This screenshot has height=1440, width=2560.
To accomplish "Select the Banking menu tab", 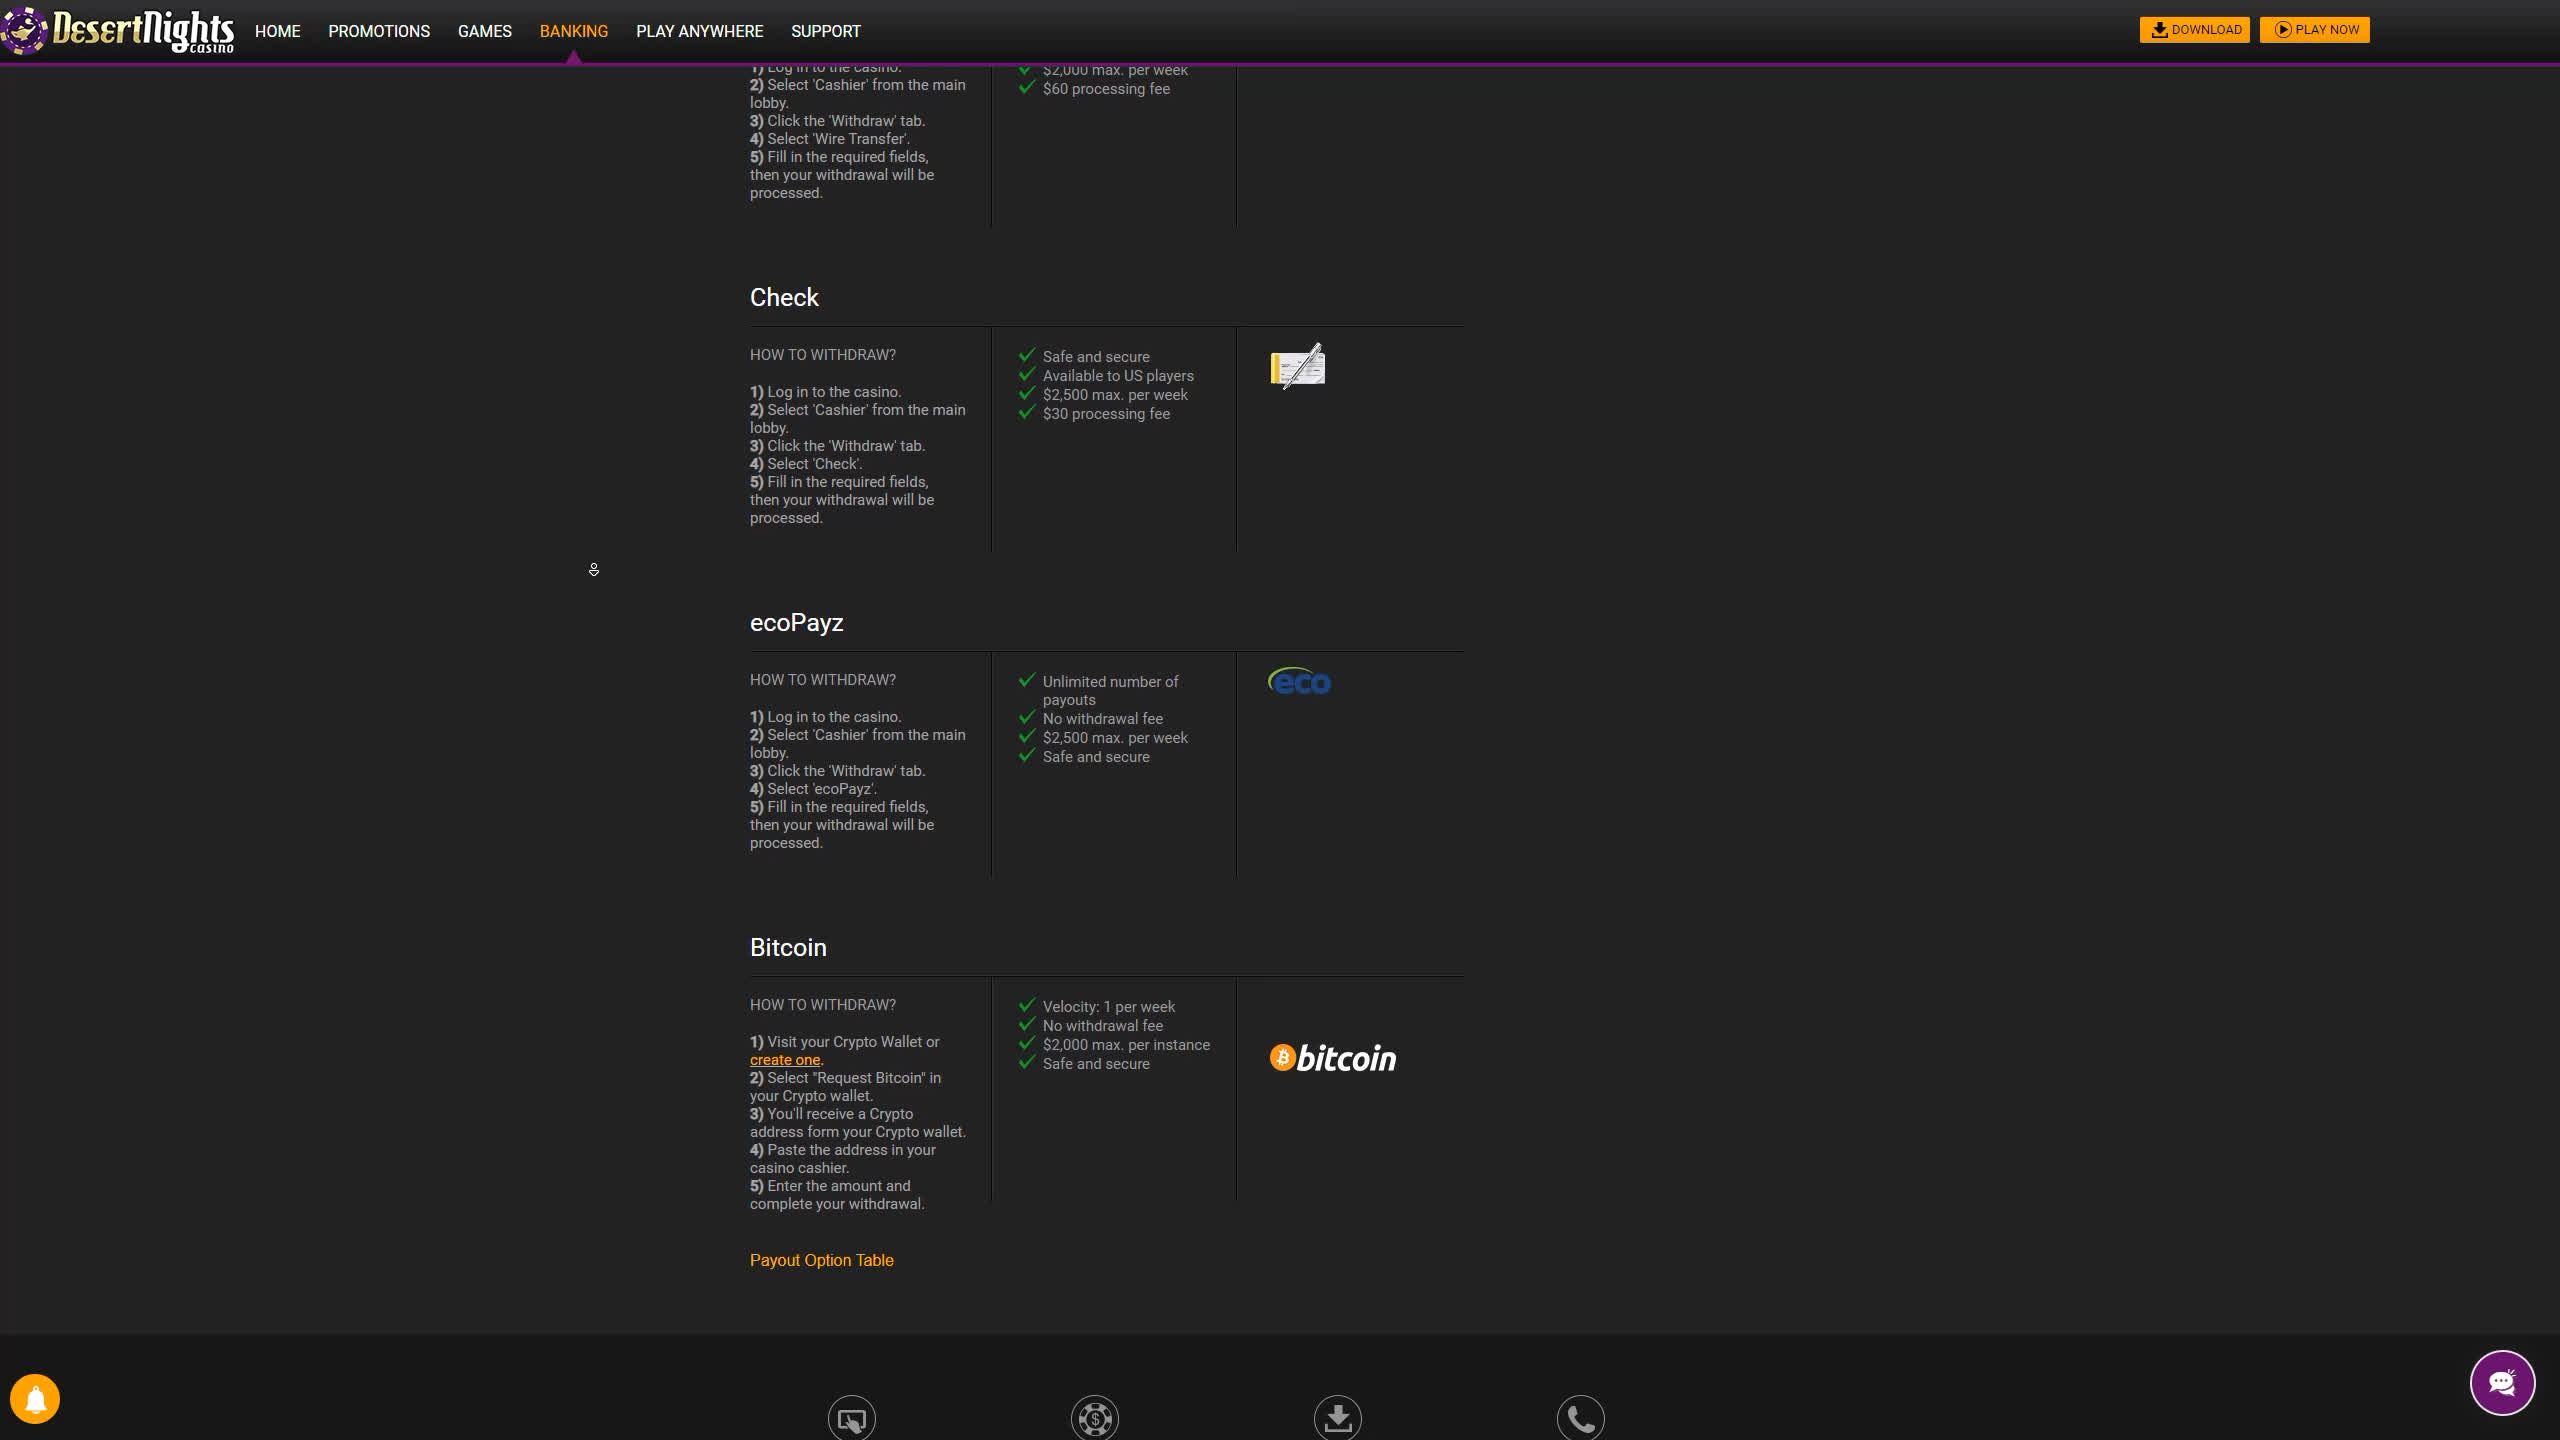I will (574, 31).
